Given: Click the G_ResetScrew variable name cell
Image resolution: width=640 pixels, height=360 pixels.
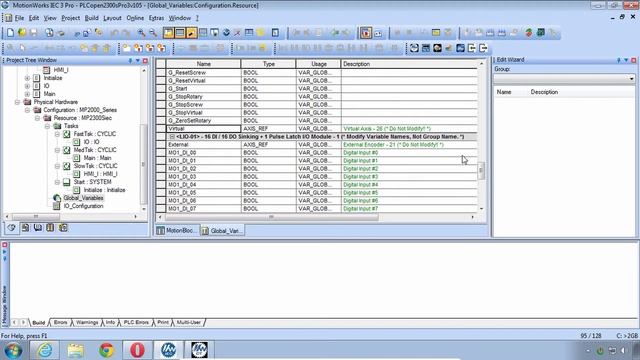Looking at the screenshot, I should (x=204, y=73).
